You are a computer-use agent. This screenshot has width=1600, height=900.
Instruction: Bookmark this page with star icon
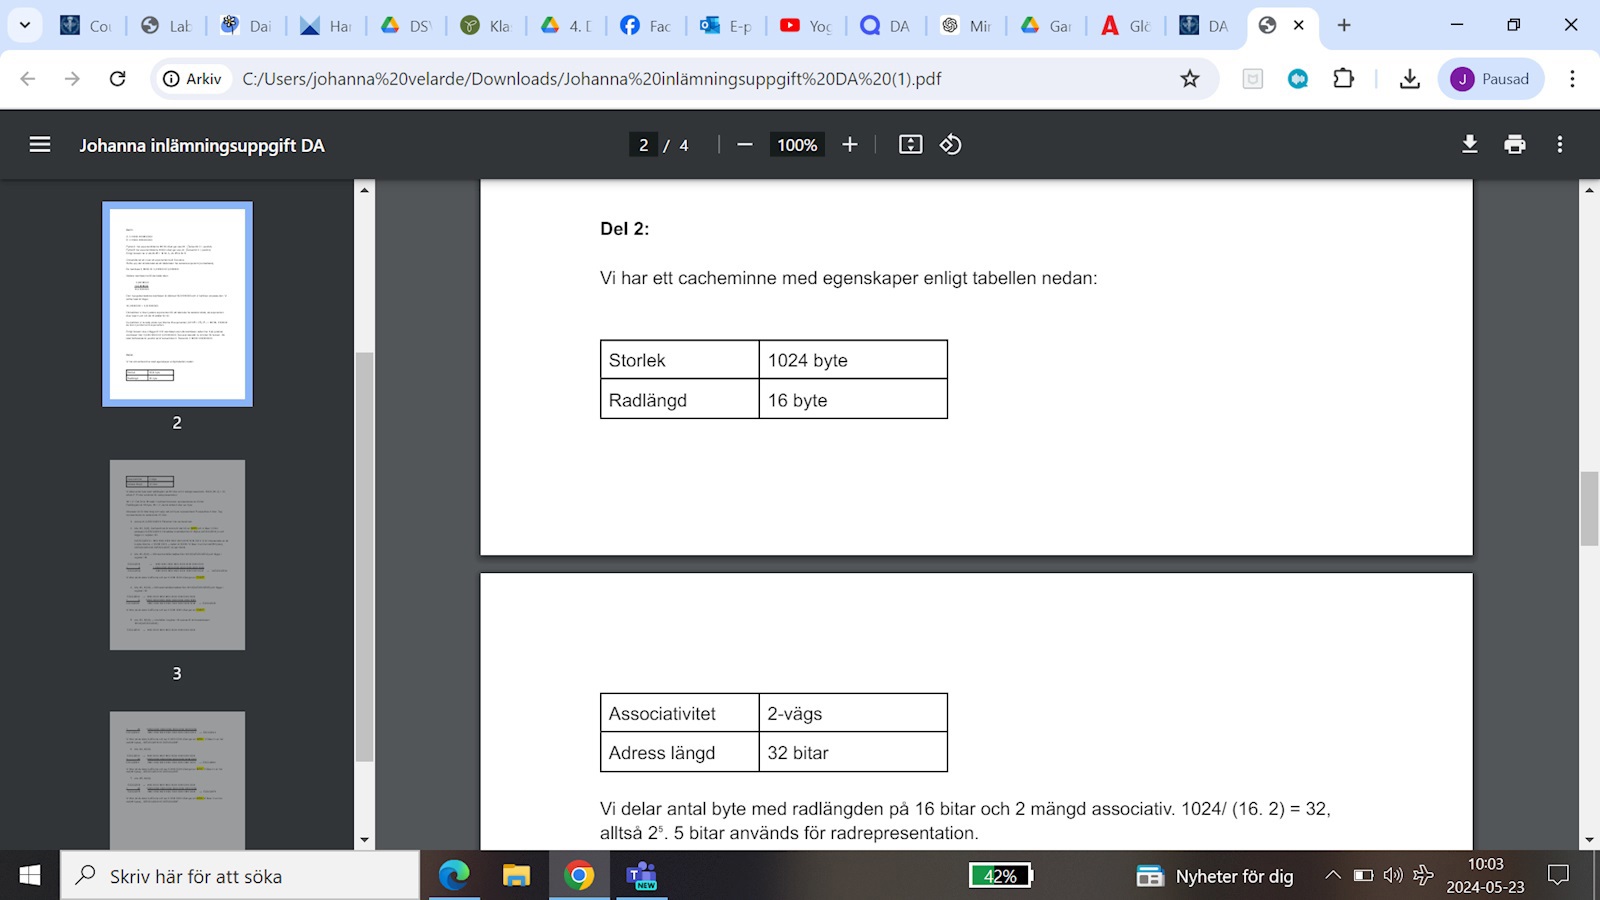pos(1189,79)
